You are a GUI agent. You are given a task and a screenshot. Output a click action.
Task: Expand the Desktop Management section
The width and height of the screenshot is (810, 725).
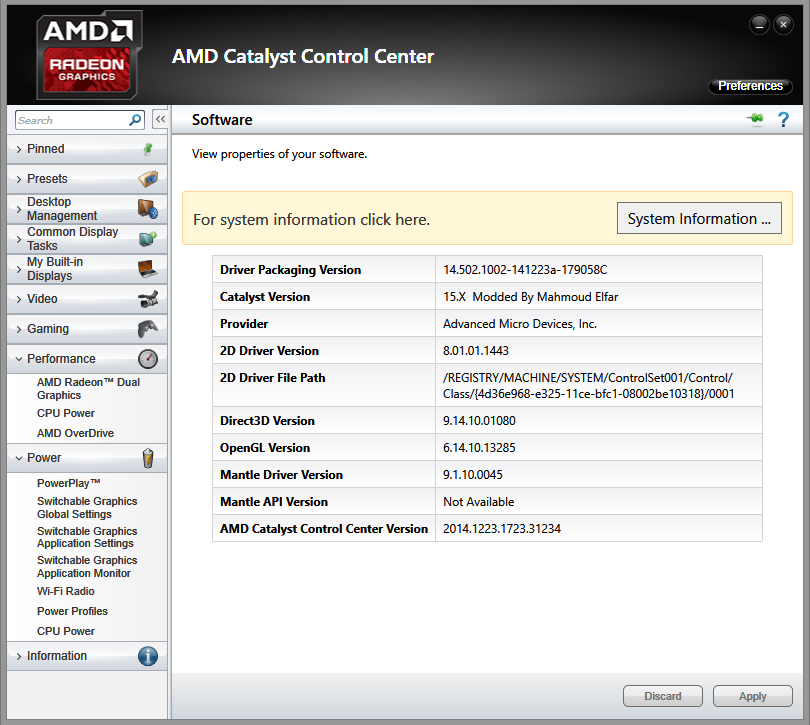point(87,209)
